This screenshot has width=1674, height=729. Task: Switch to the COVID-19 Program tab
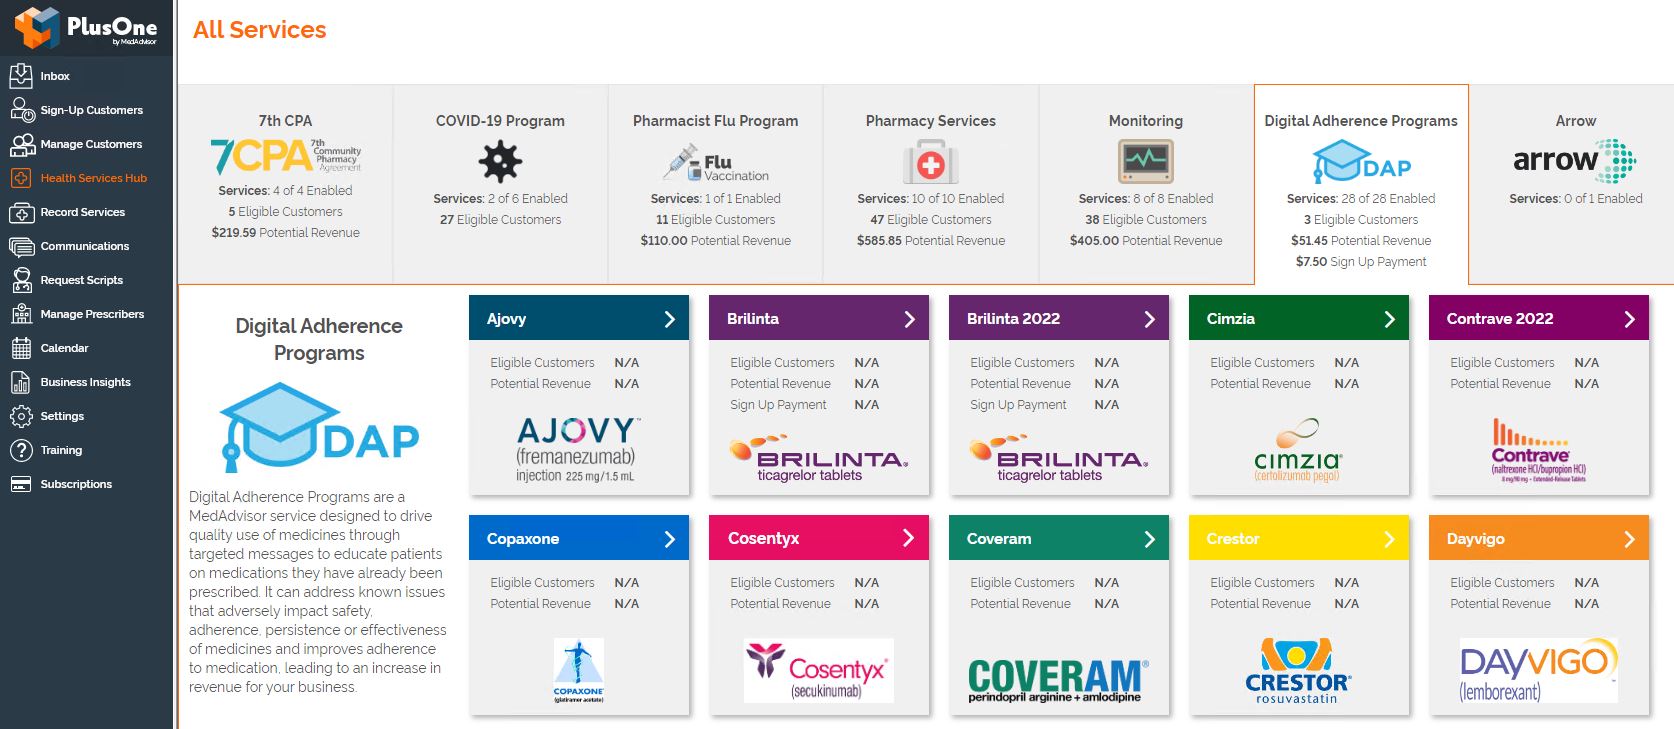pos(500,184)
